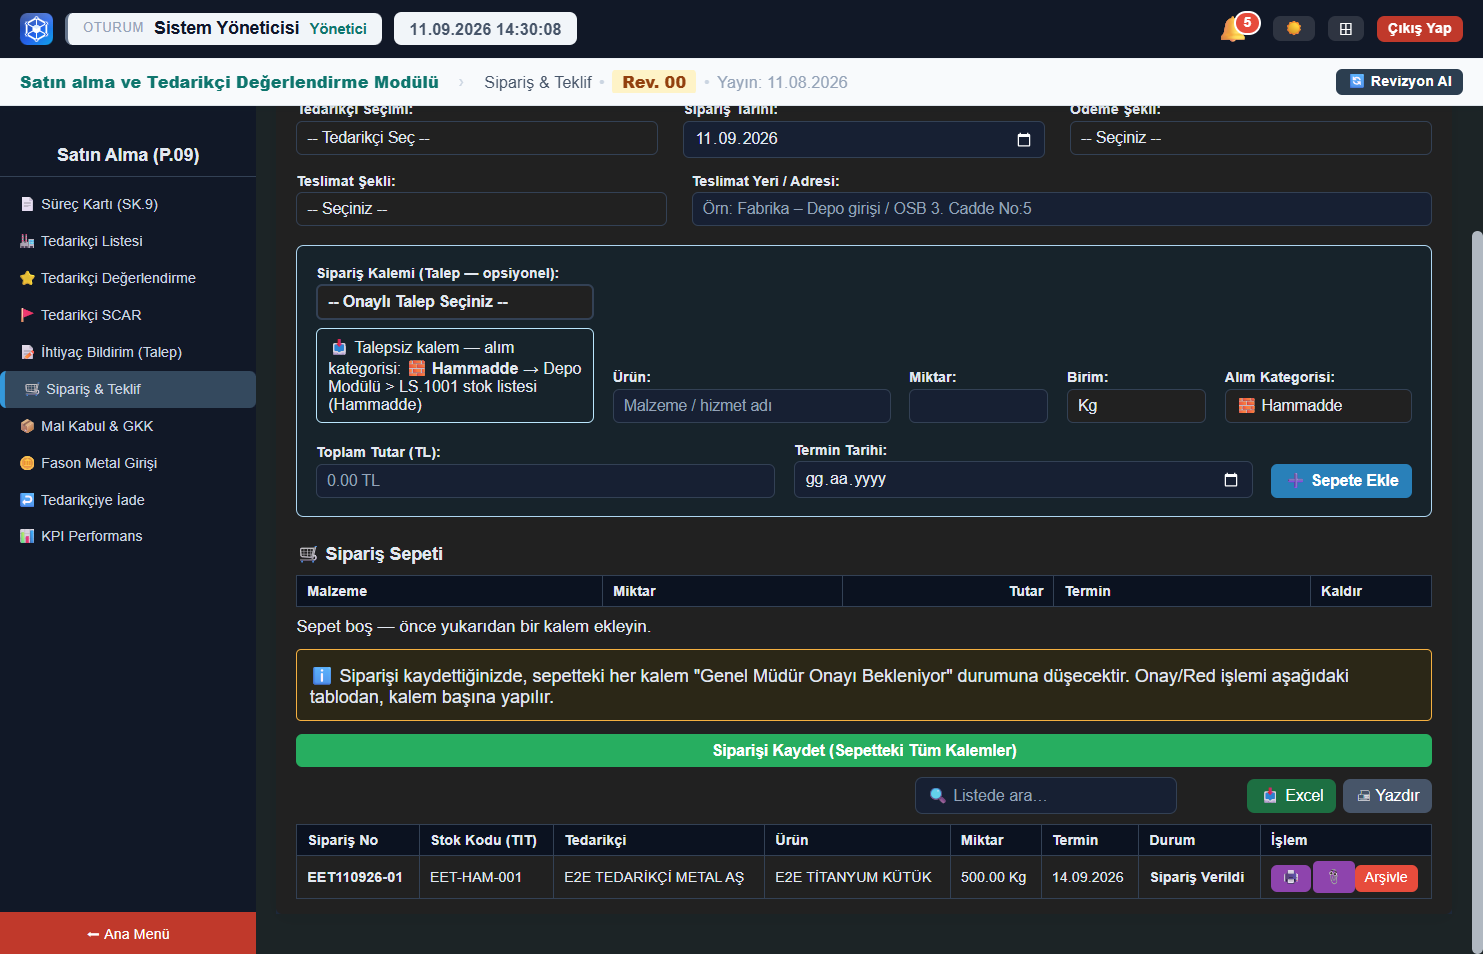Image resolution: width=1483 pixels, height=954 pixels.
Task: Click Siparişi Kaydet green button
Action: [x=864, y=751]
